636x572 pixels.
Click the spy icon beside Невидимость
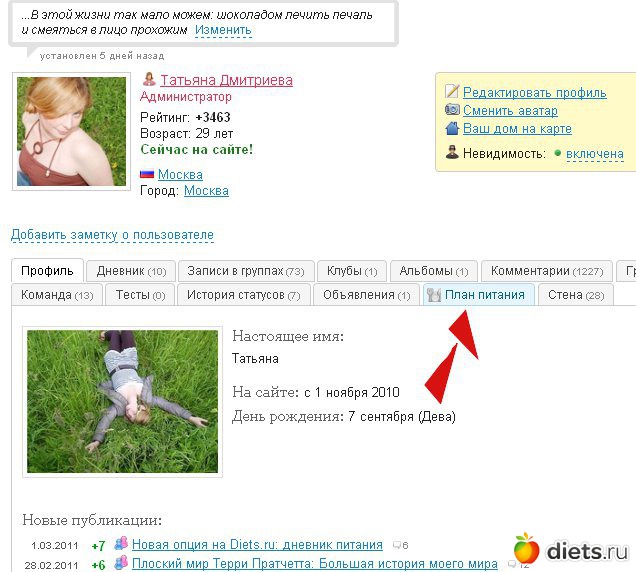[x=452, y=153]
